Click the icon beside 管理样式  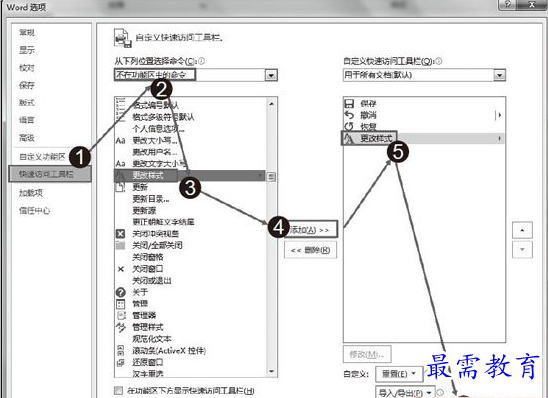coord(121,327)
